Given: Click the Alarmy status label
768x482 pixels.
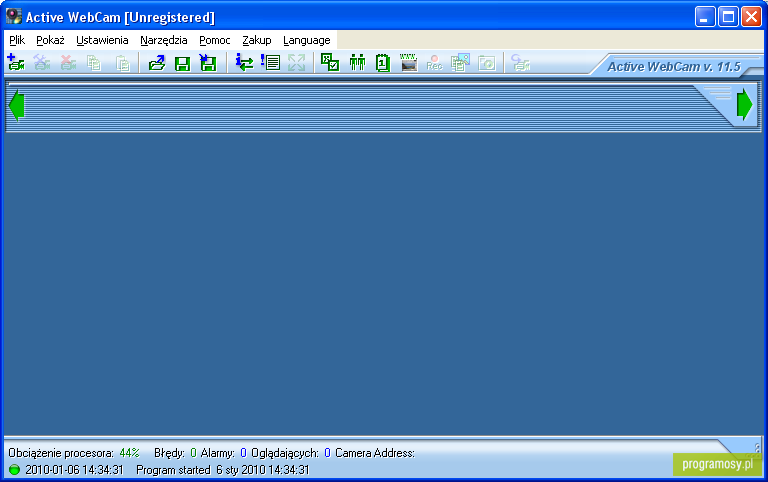Looking at the screenshot, I should [217, 453].
